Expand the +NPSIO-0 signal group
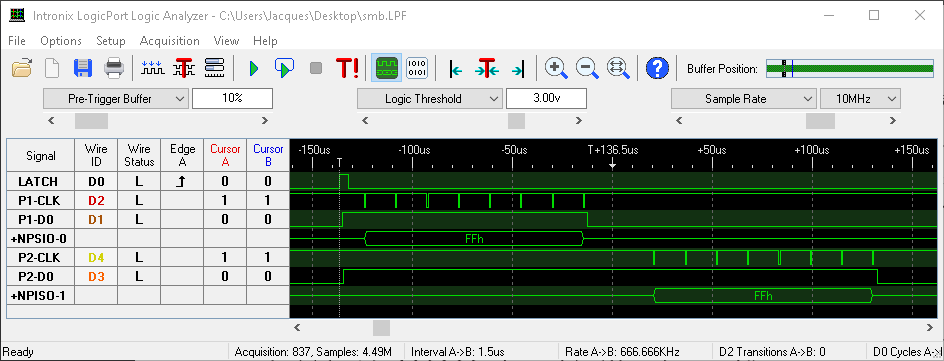Image resolution: width=944 pixels, height=361 pixels. pyautogui.click(x=40, y=239)
